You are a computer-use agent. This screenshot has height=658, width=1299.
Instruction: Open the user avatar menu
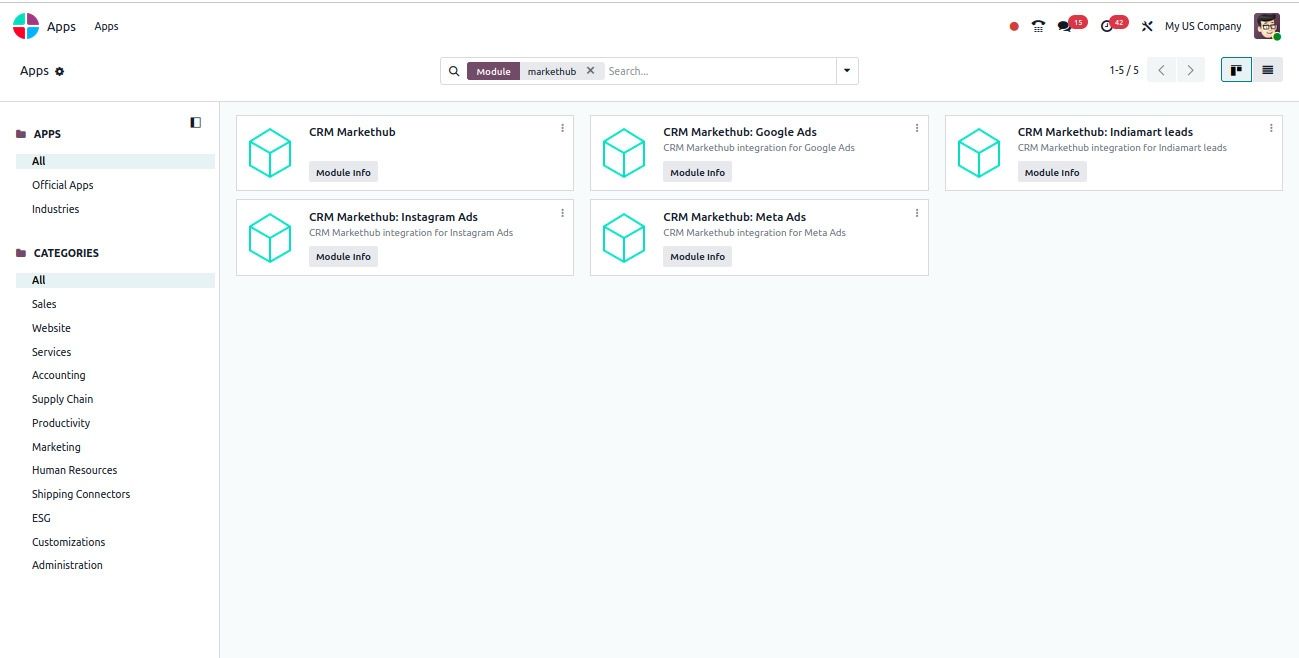1267,27
